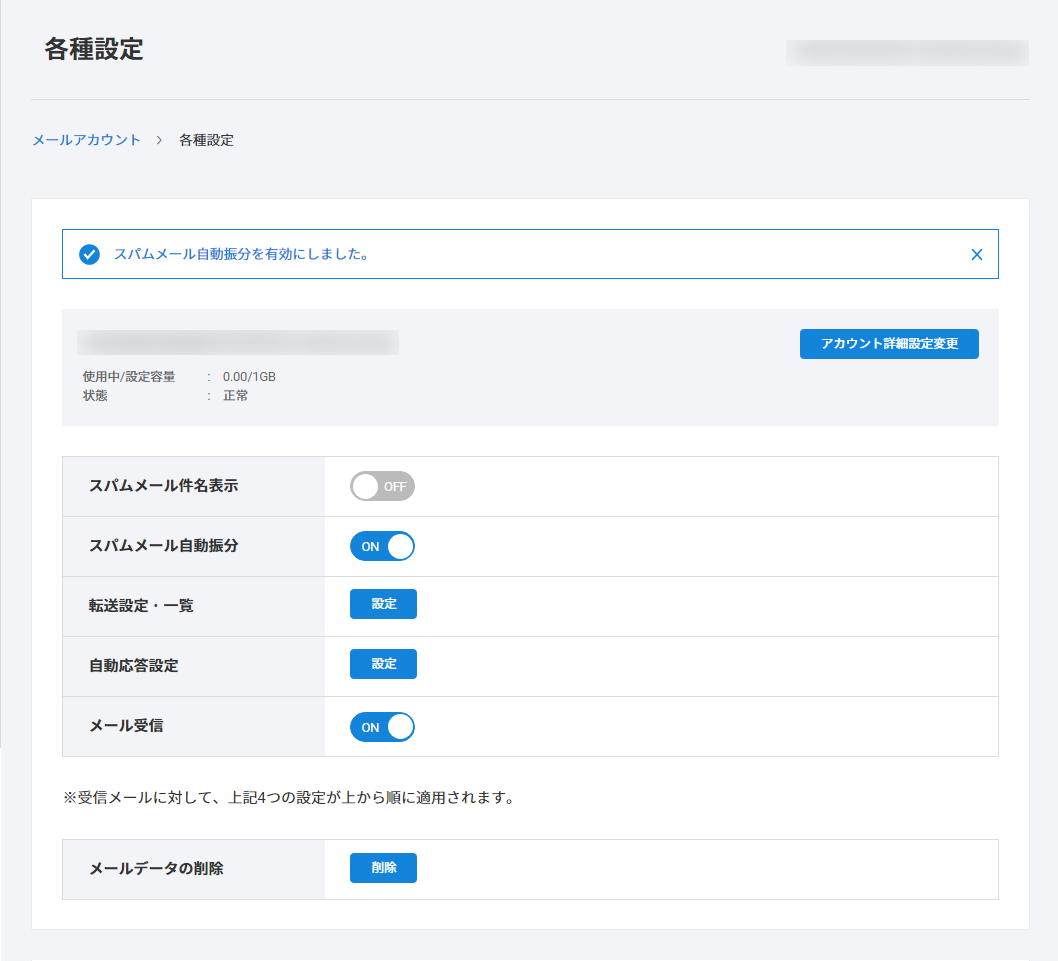
Task: Click the blurred email address in account panel
Action: (238, 342)
